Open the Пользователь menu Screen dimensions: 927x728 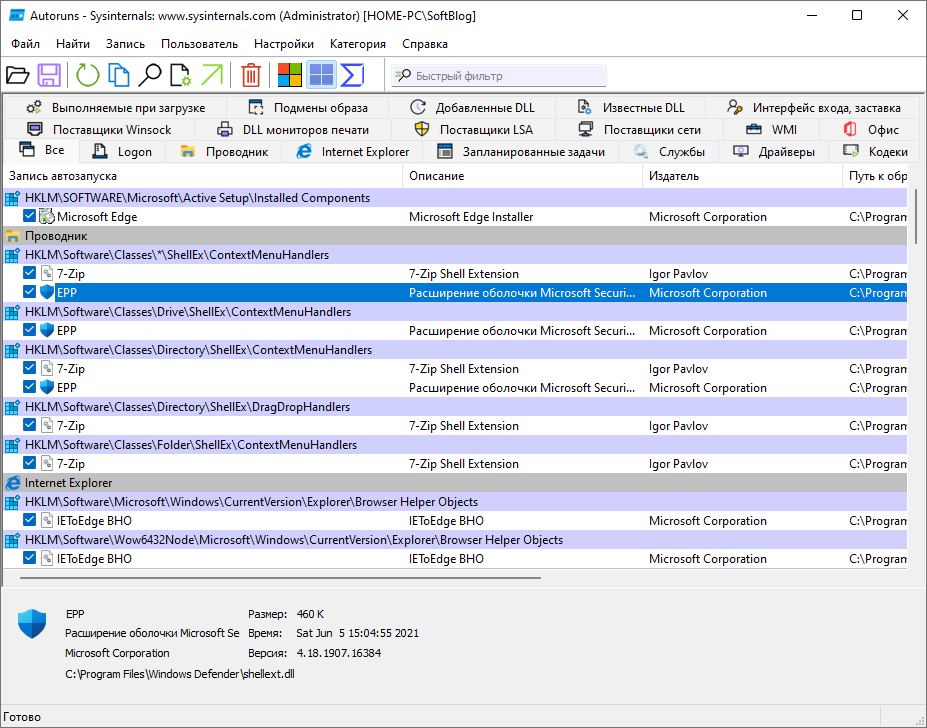tap(199, 44)
